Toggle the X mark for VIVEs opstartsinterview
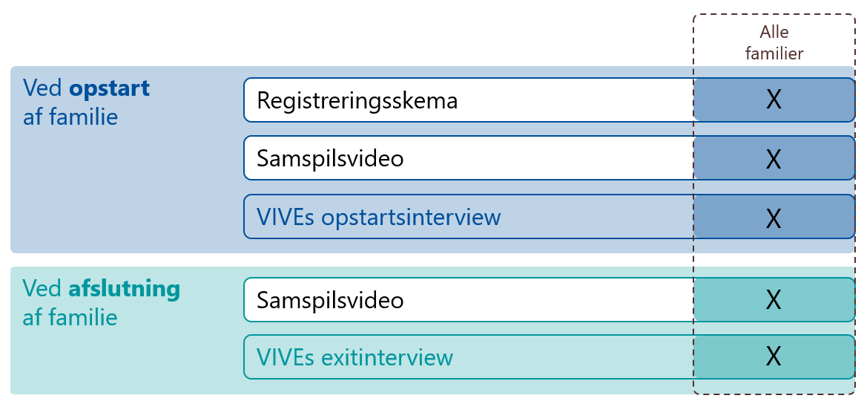The image size is (864, 406). click(x=773, y=217)
